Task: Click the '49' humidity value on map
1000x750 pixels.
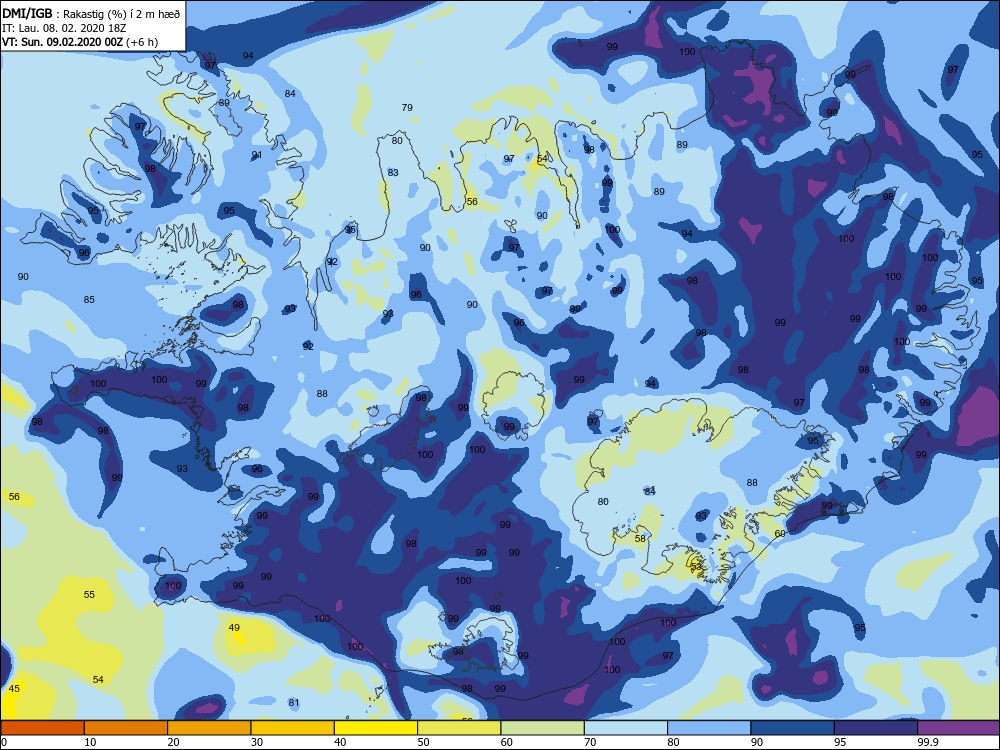Action: click(234, 628)
